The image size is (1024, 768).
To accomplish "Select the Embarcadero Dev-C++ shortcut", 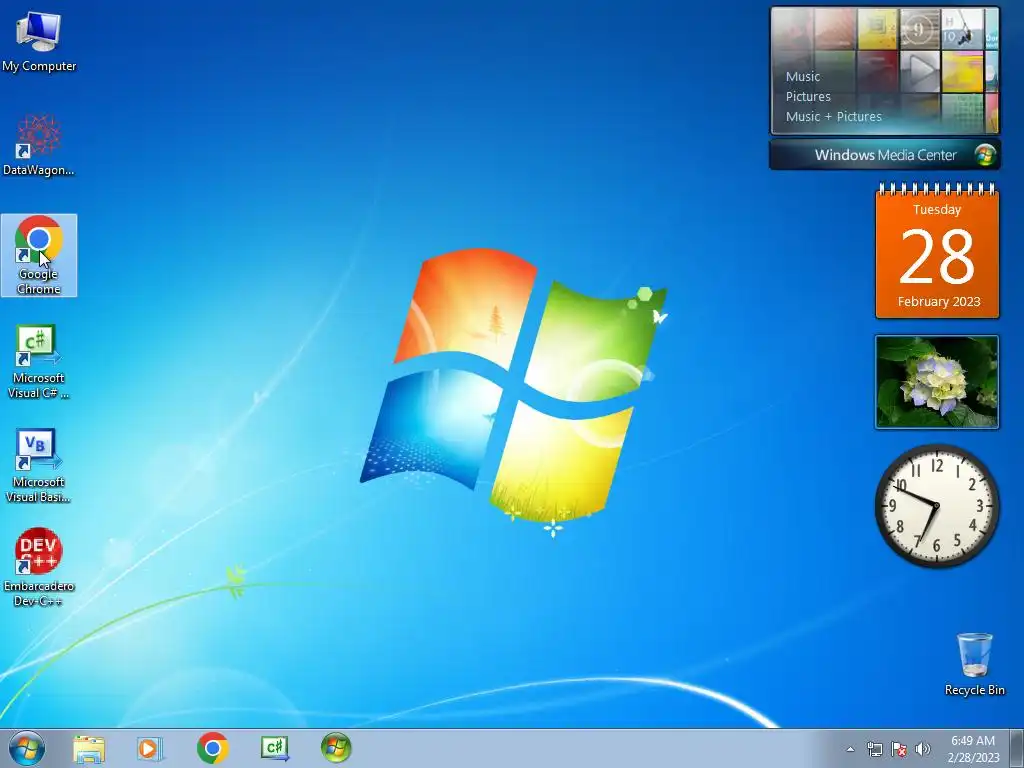I will coord(39,568).
